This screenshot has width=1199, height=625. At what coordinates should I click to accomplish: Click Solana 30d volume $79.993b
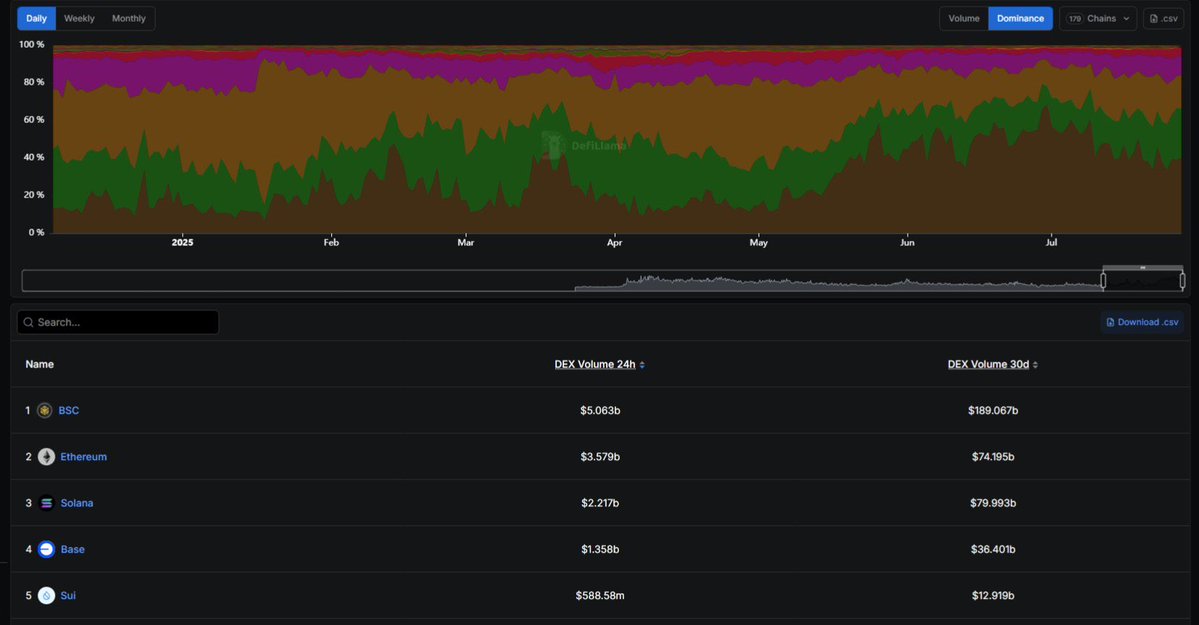tap(993, 503)
